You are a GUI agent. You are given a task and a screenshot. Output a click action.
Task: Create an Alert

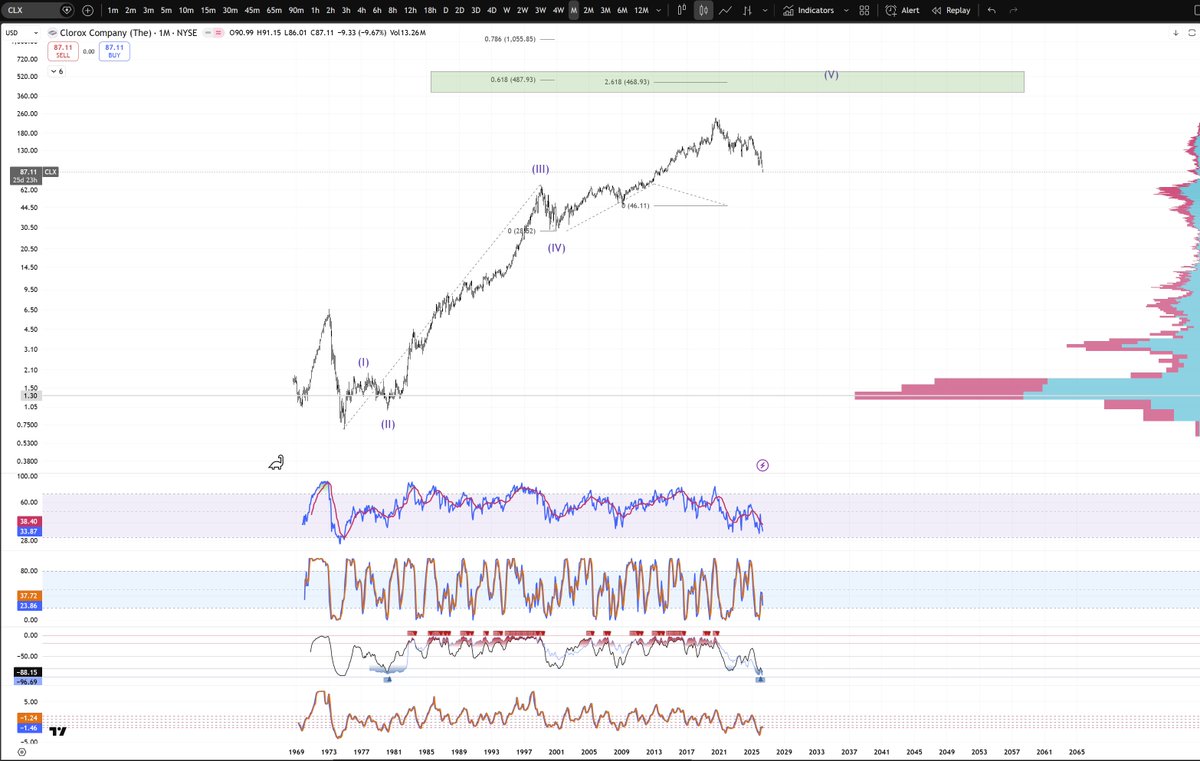[902, 10]
